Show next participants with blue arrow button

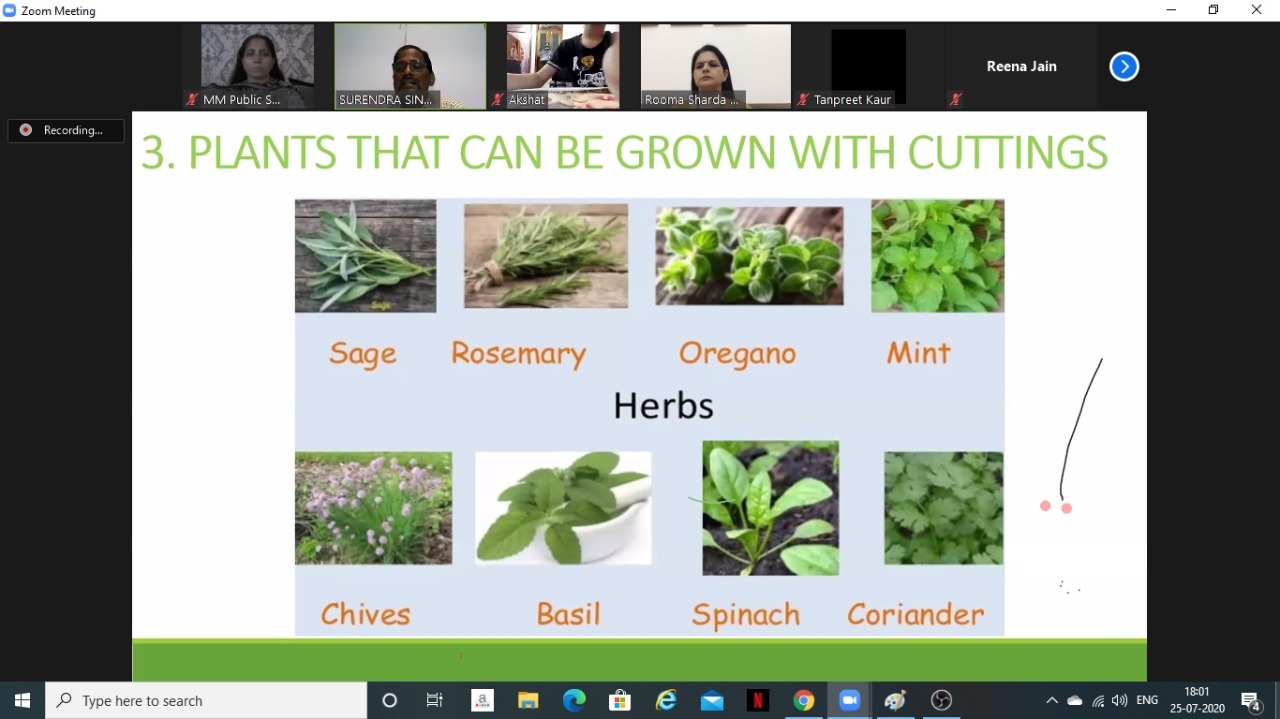point(1124,67)
